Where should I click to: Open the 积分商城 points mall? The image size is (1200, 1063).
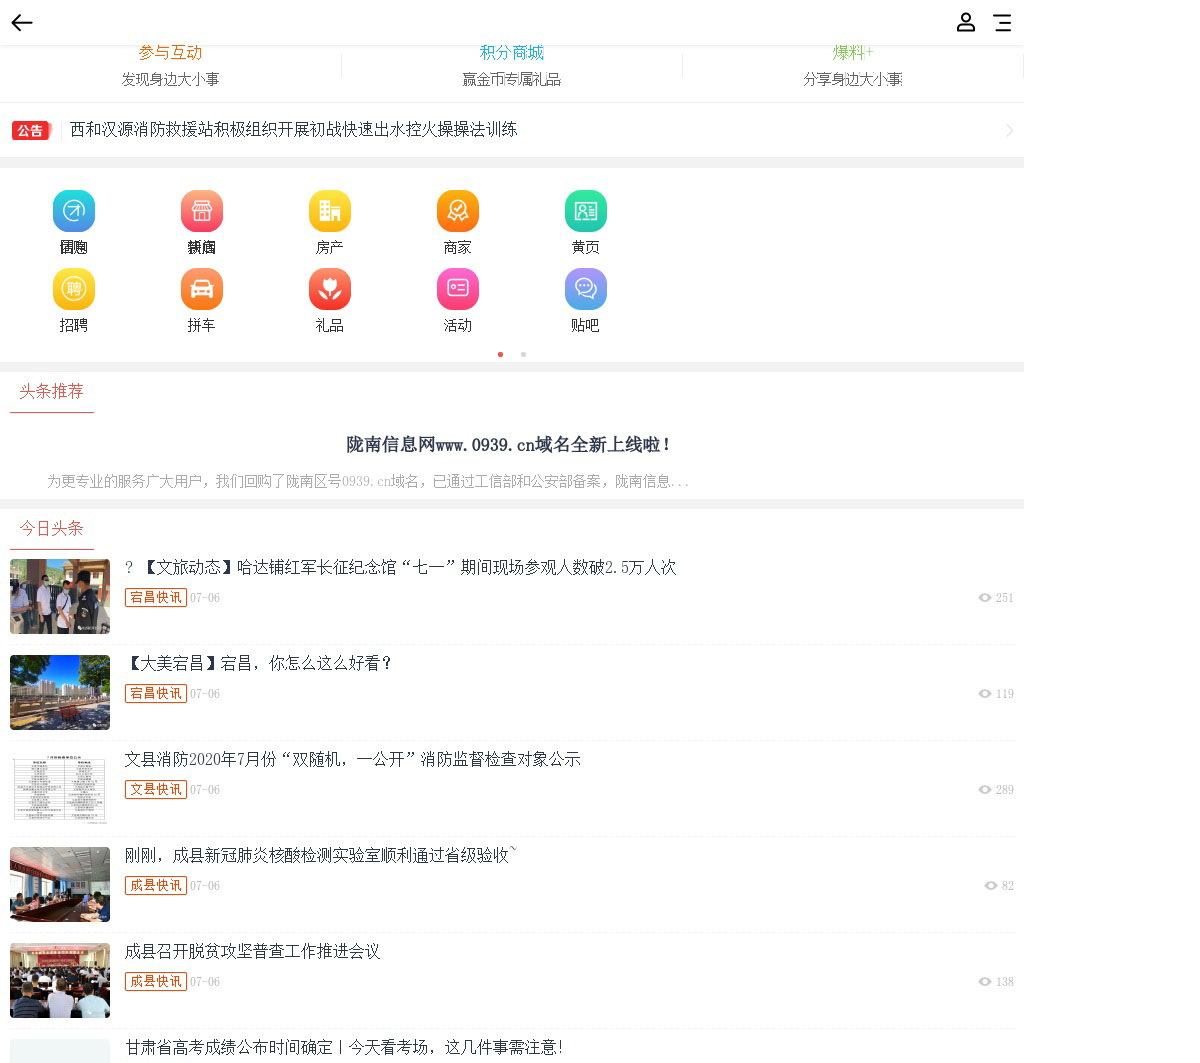[x=512, y=53]
